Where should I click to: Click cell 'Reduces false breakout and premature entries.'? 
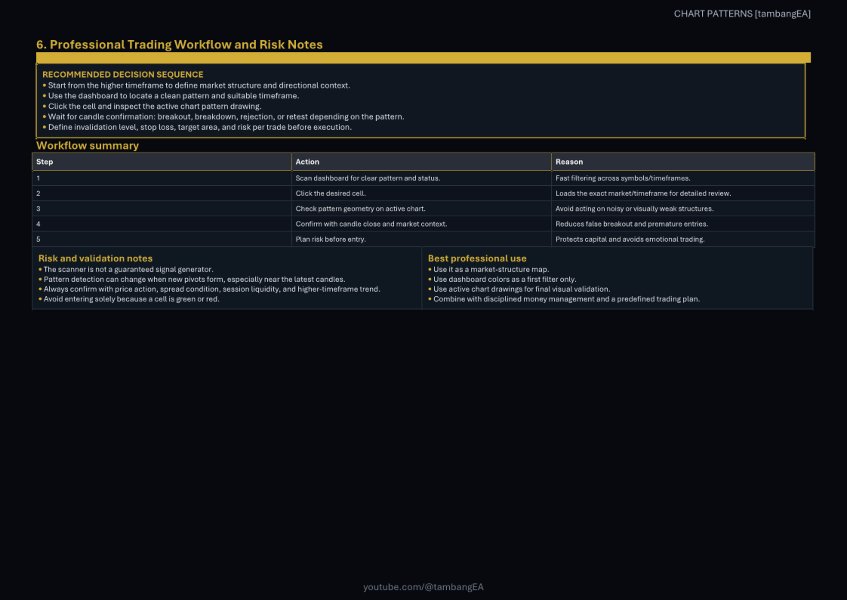pyautogui.click(x=683, y=224)
